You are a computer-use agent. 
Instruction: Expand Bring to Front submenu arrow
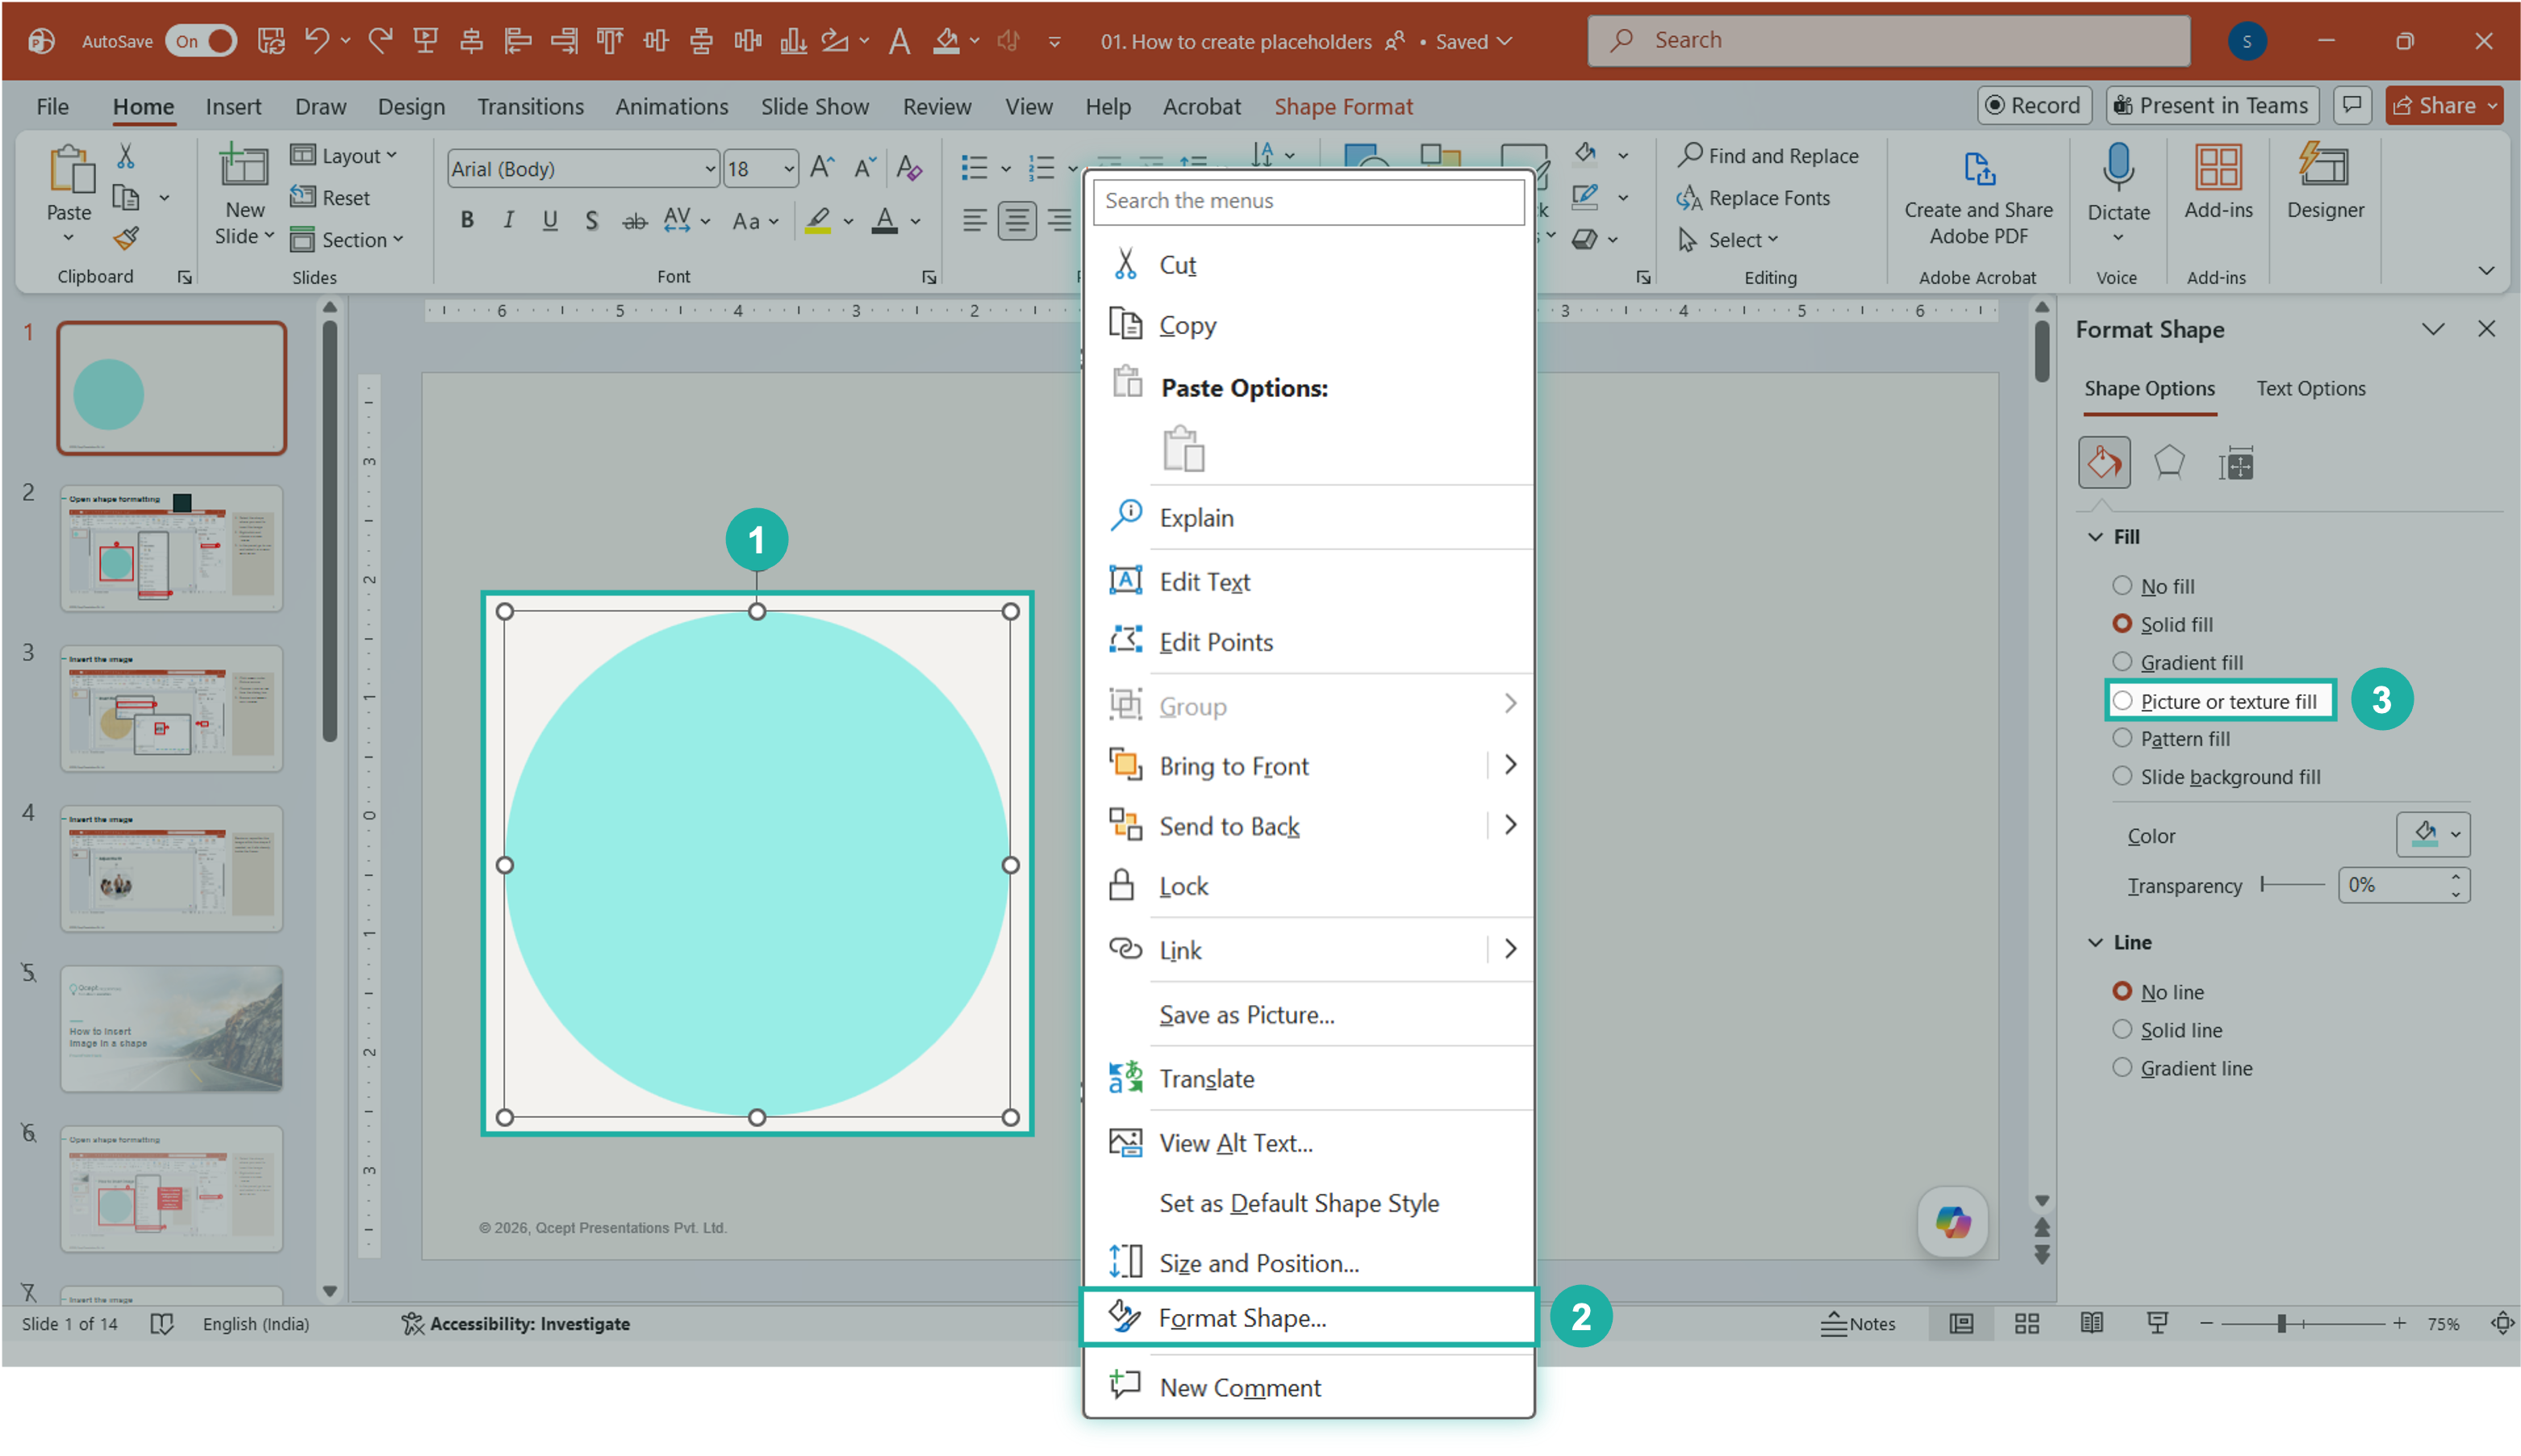tap(1509, 765)
